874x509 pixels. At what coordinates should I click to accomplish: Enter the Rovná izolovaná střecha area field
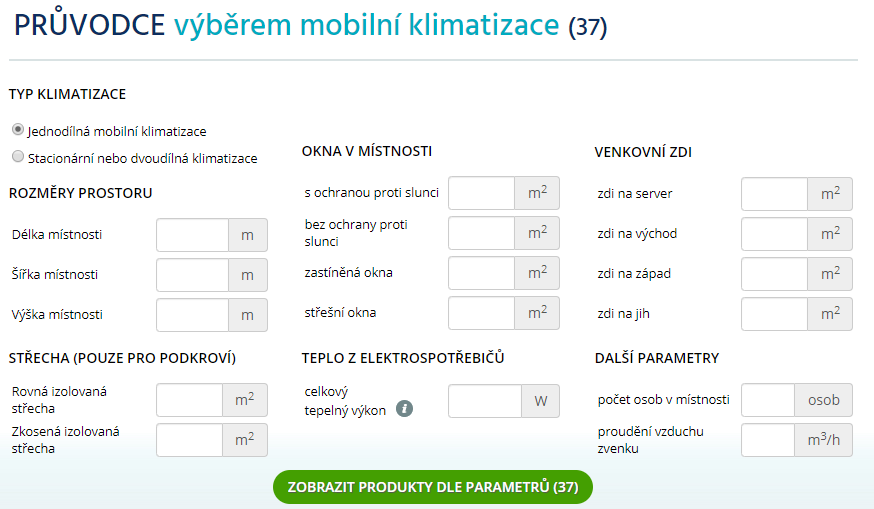pos(190,400)
